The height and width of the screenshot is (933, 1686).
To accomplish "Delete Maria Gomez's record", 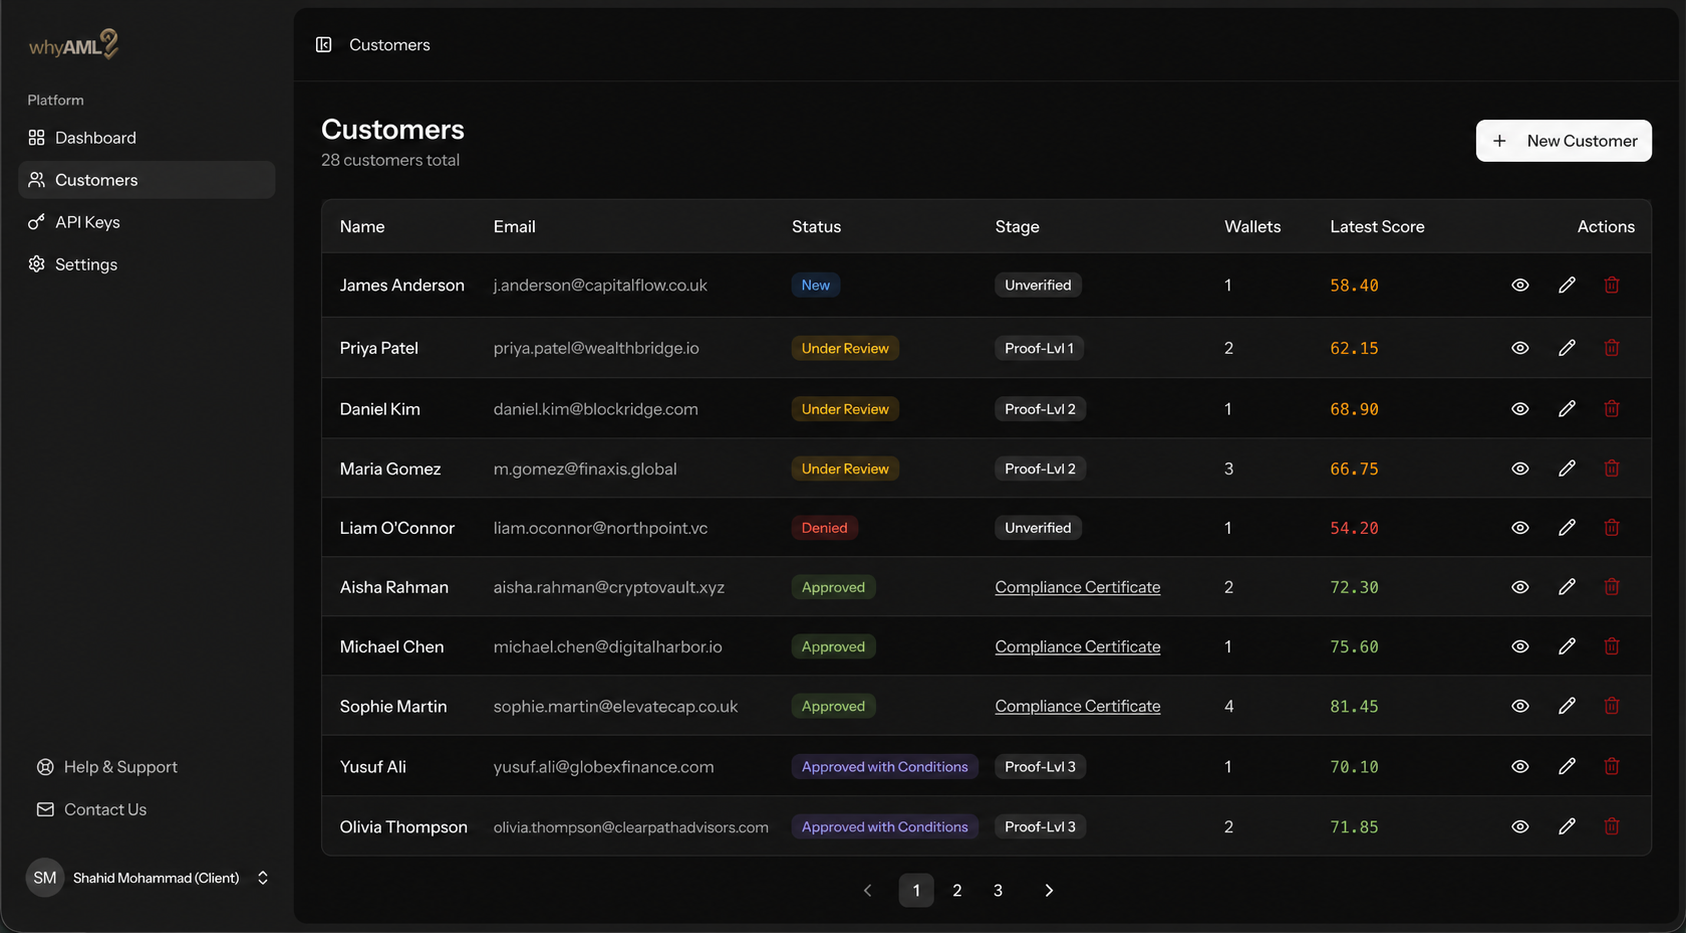I will click(x=1612, y=468).
